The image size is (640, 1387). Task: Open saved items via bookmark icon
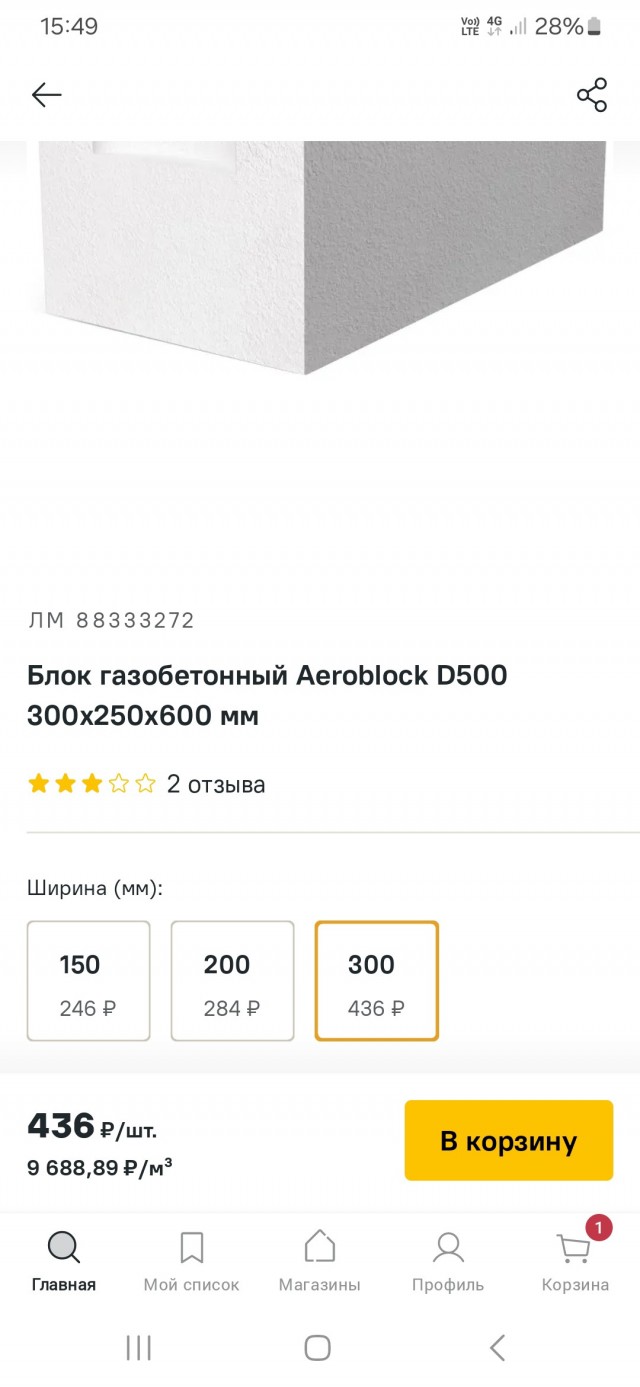tap(190, 1246)
